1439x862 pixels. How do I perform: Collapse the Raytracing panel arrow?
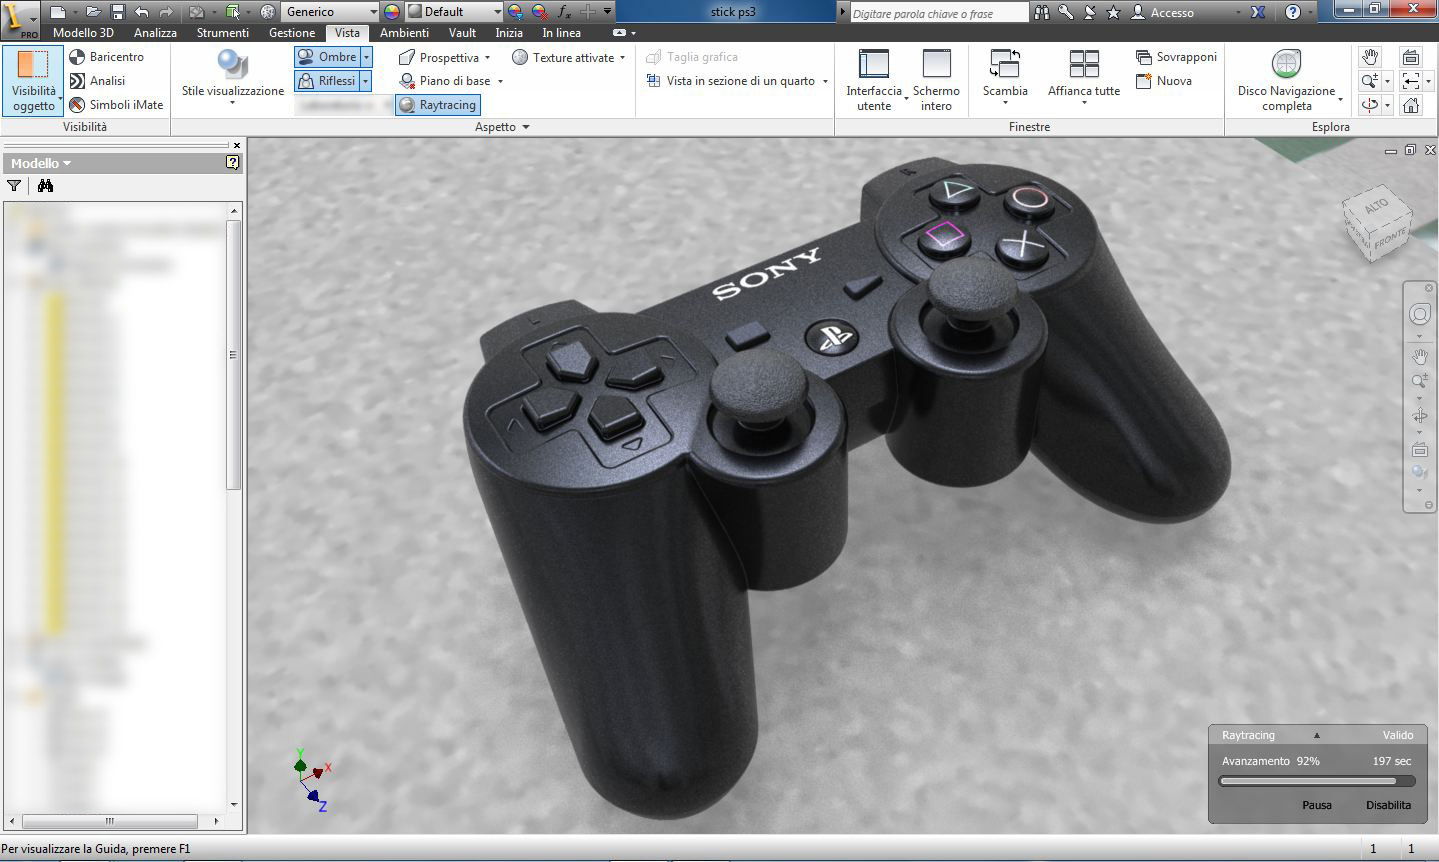[1317, 735]
